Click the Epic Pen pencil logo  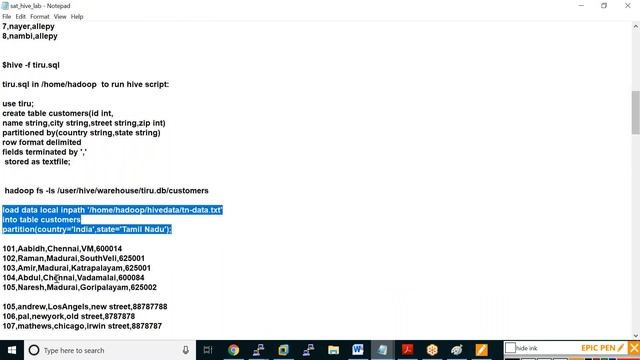coord(621,348)
